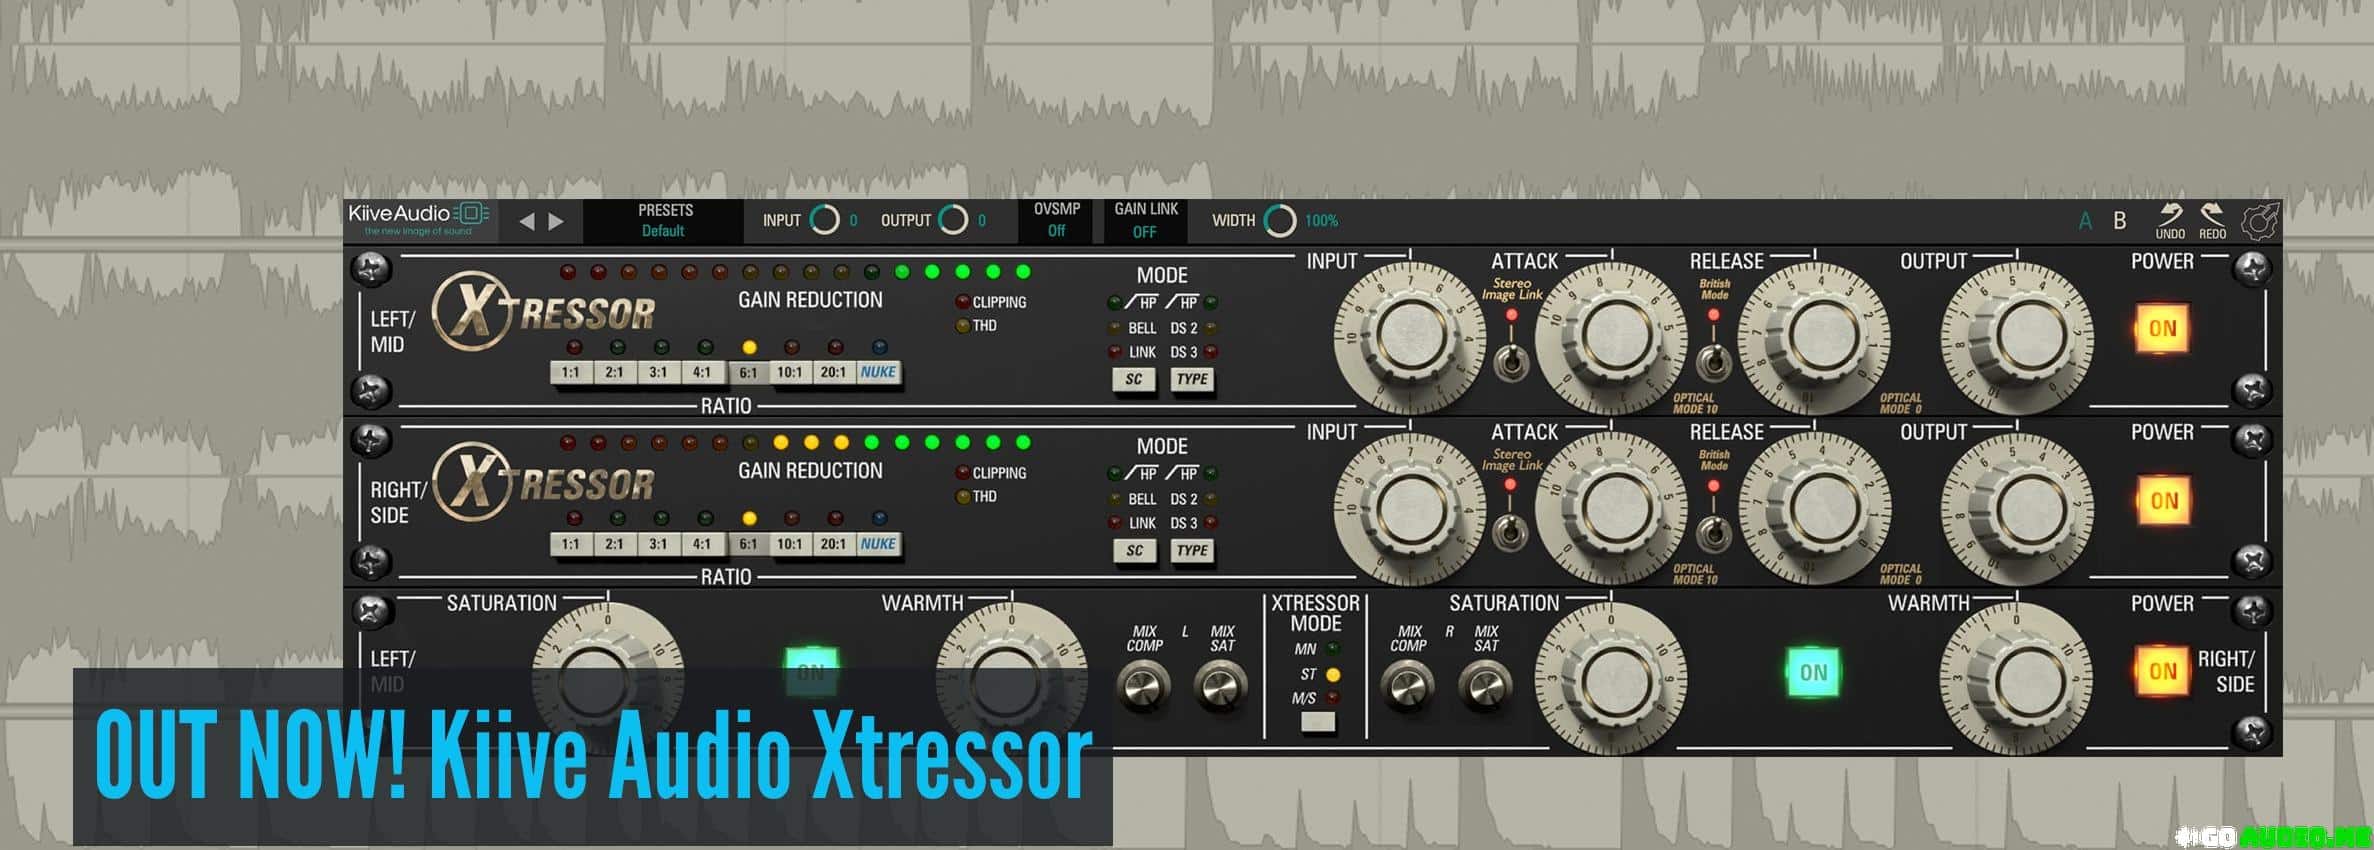Click SC mode button on Right/Side unit
Screen dimensions: 2374x850
pyautogui.click(x=1134, y=551)
